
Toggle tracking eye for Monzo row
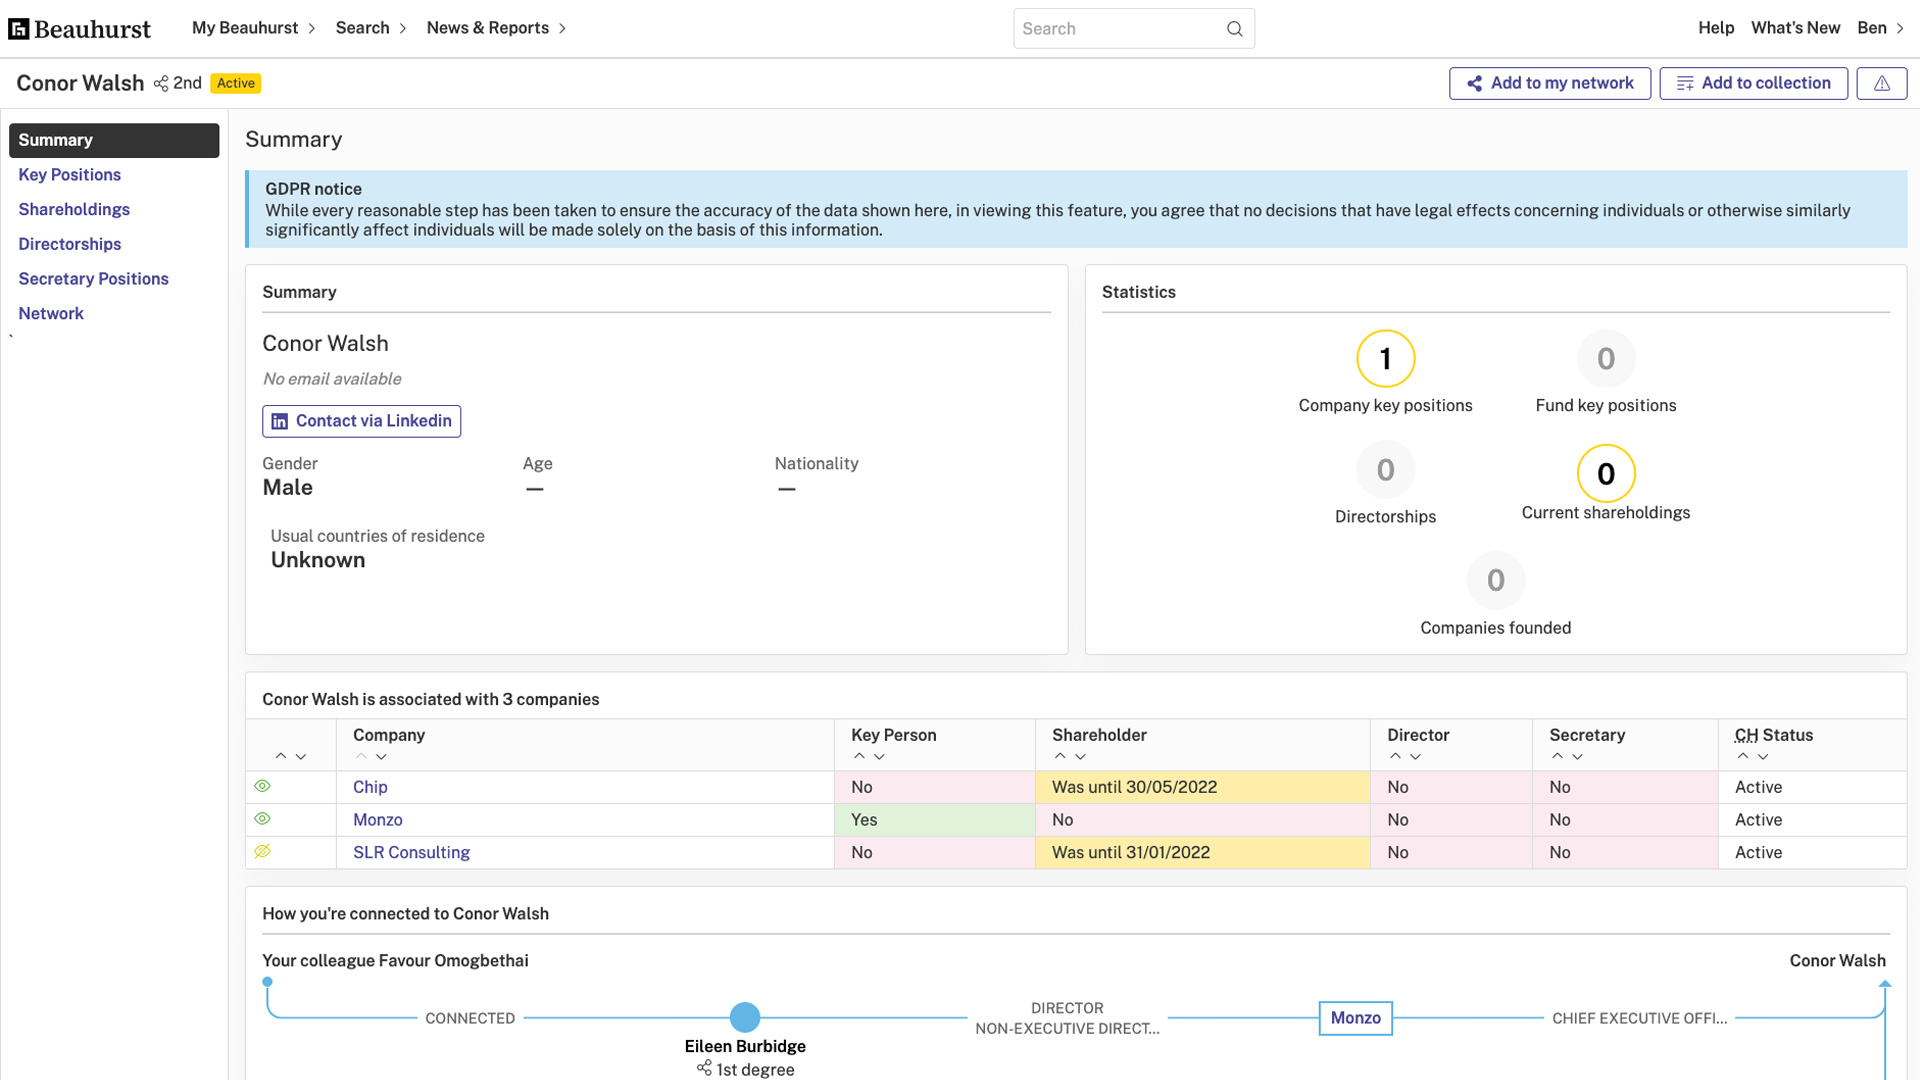(x=263, y=818)
